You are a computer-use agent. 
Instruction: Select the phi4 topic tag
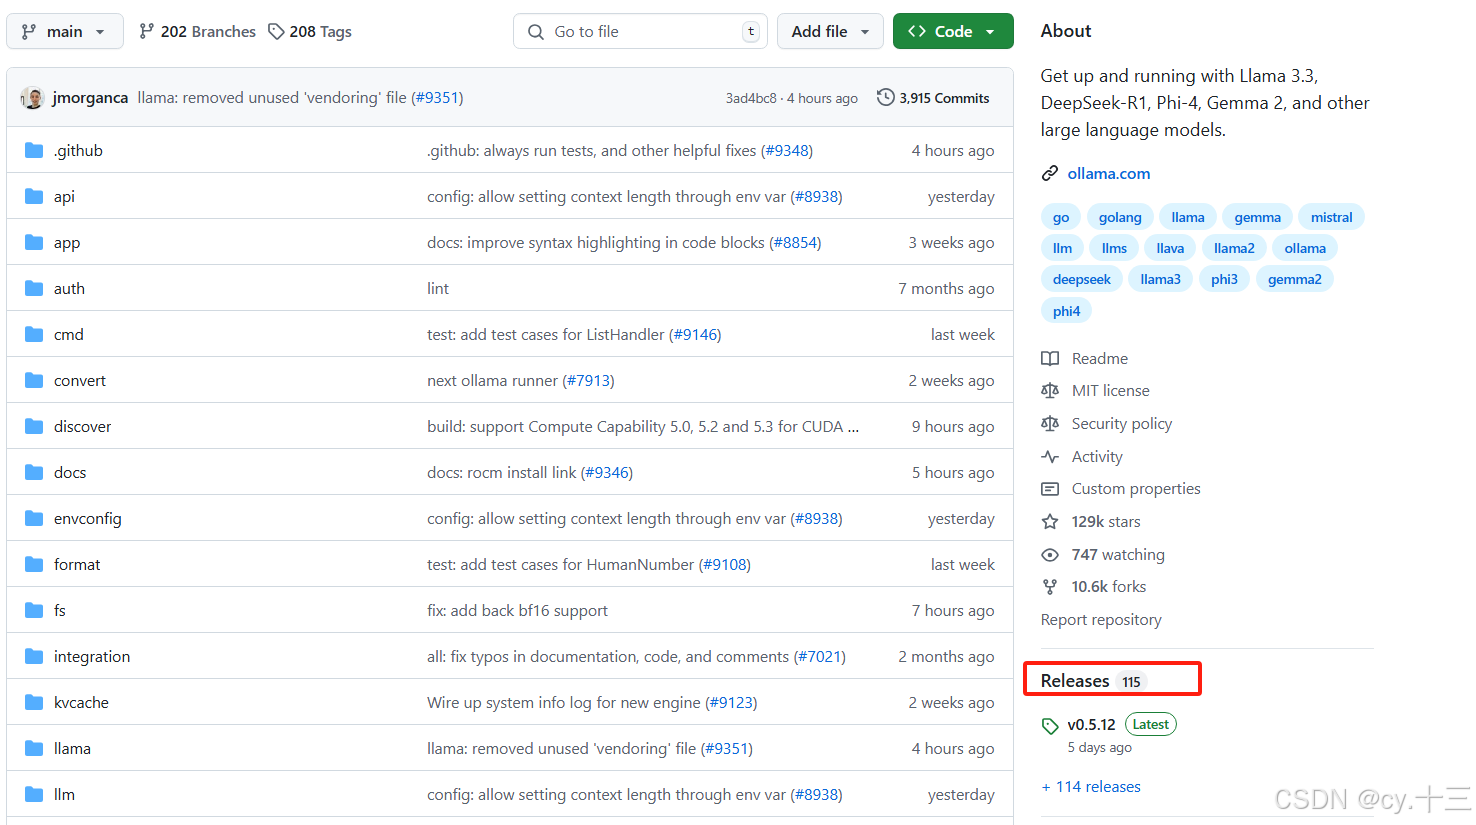click(1067, 311)
